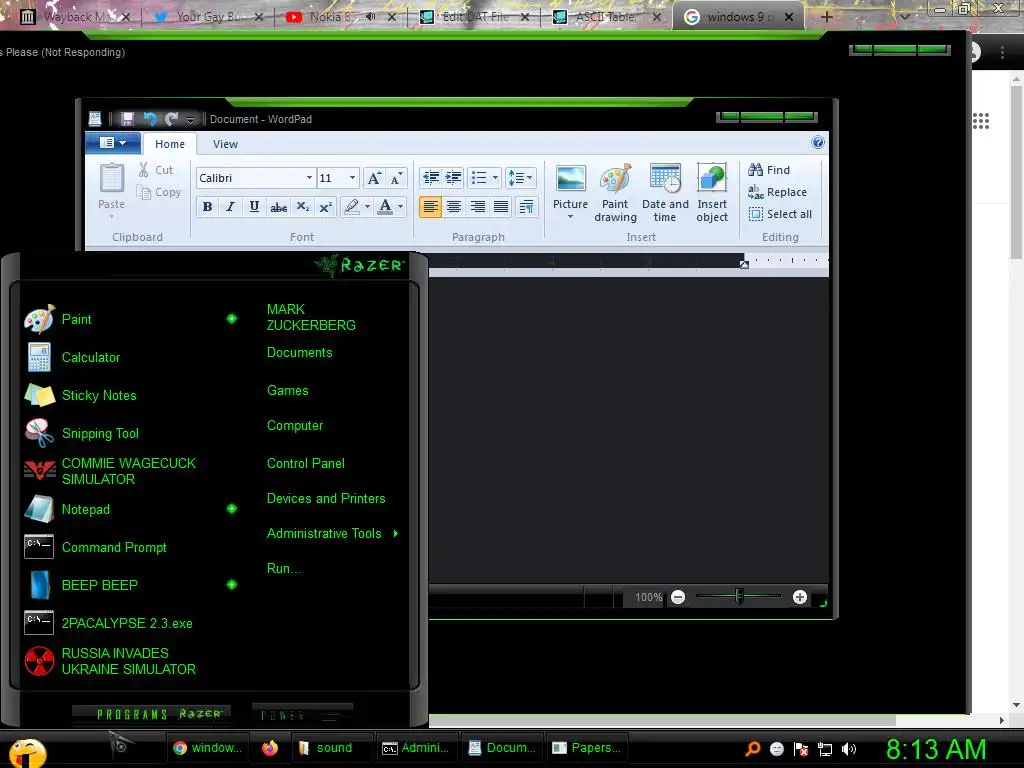Viewport: 1024px width, 768px height.
Task: Align text left in WordPad
Action: (x=430, y=207)
